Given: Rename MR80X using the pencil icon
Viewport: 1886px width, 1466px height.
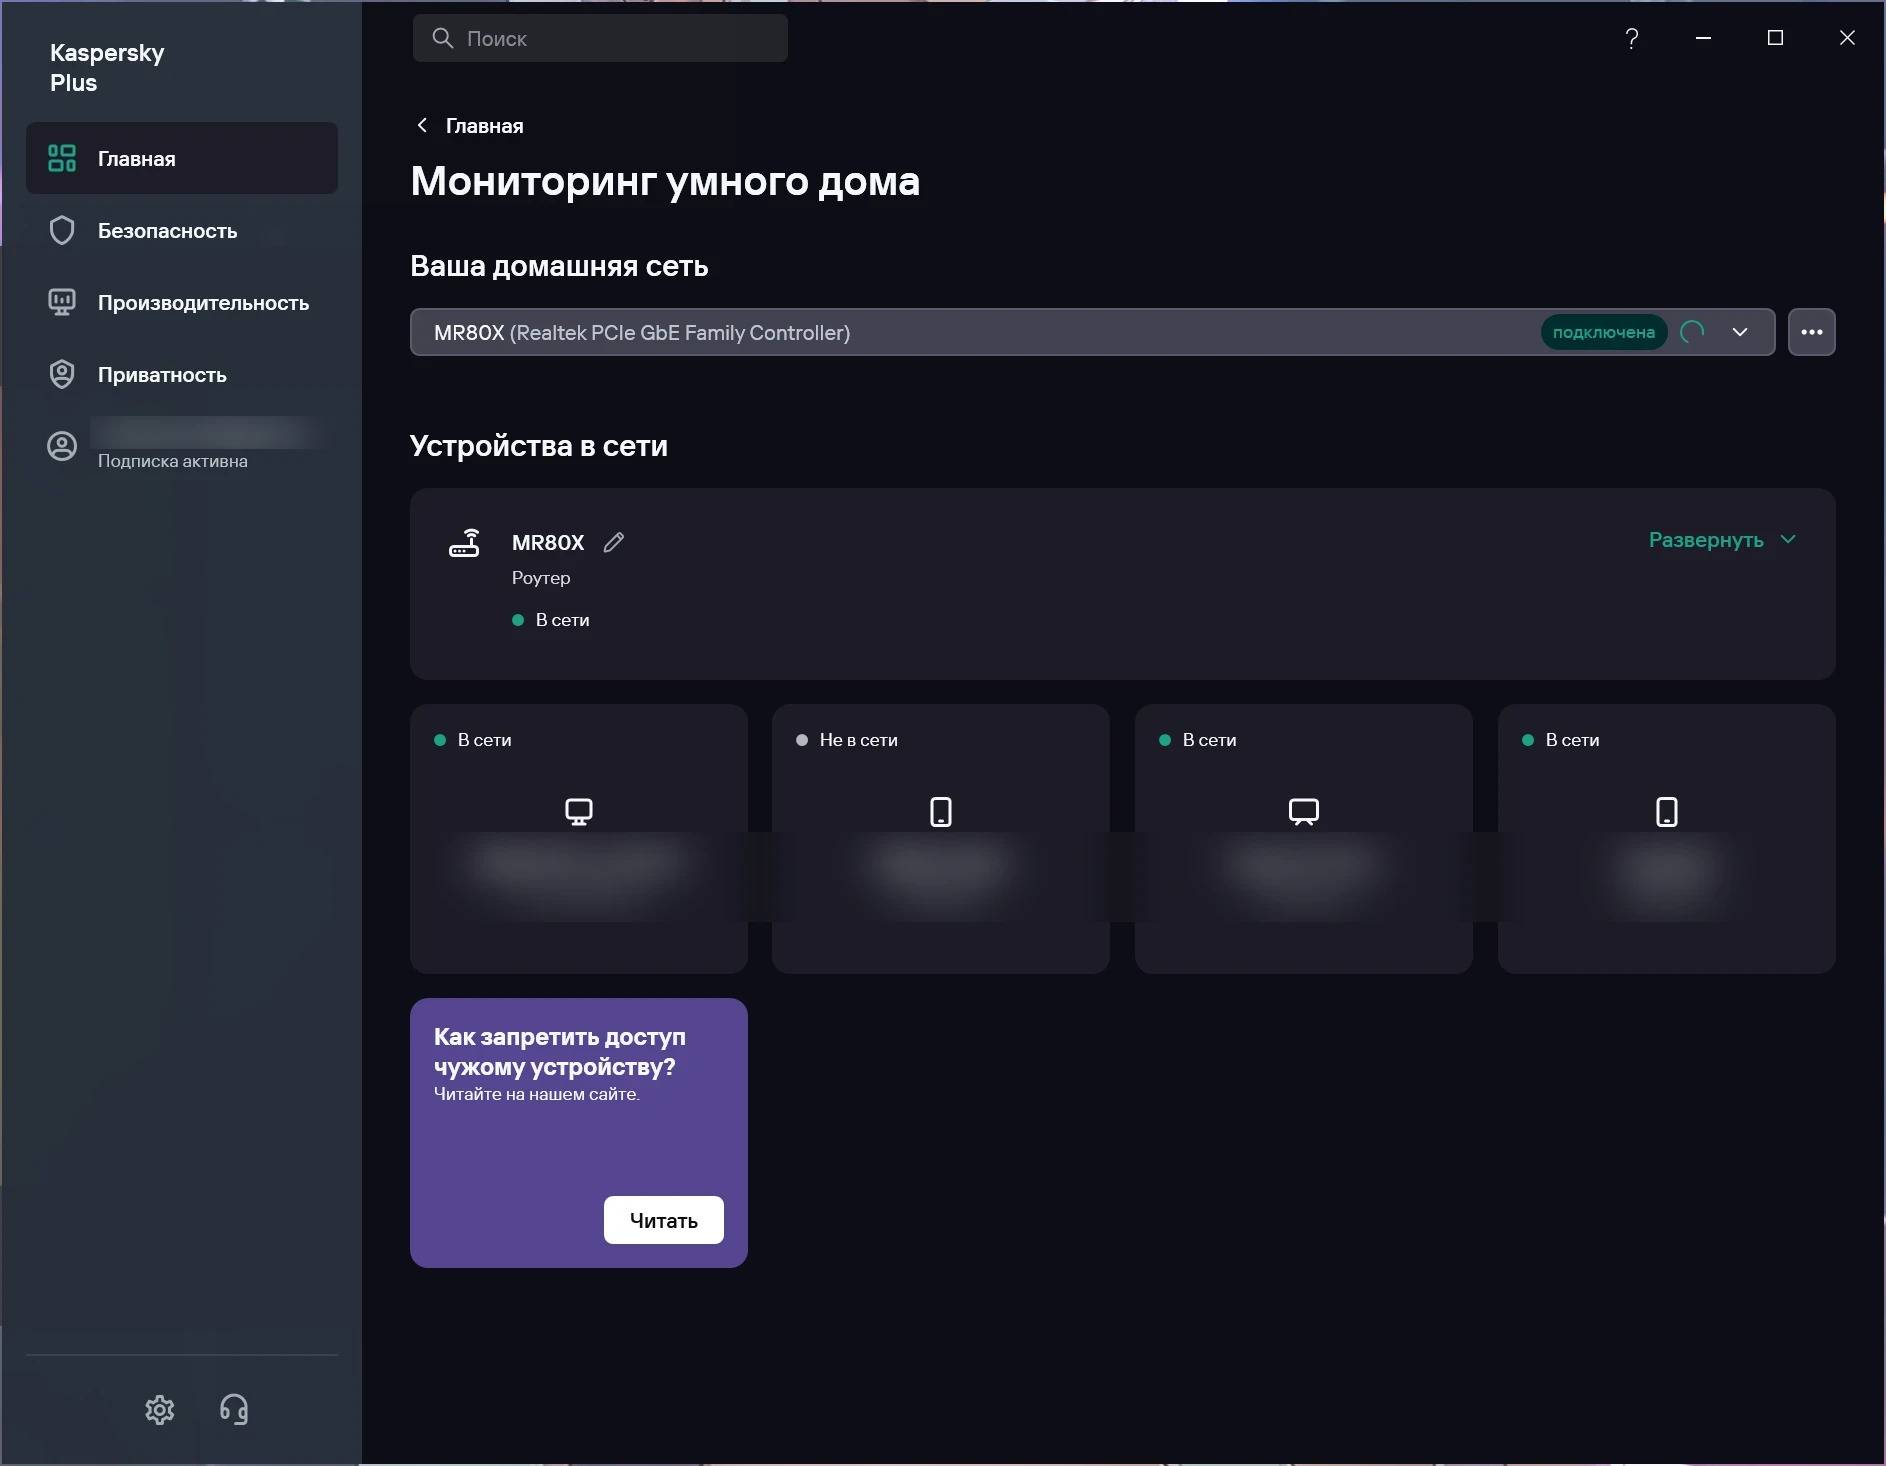Looking at the screenshot, I should click(x=614, y=542).
